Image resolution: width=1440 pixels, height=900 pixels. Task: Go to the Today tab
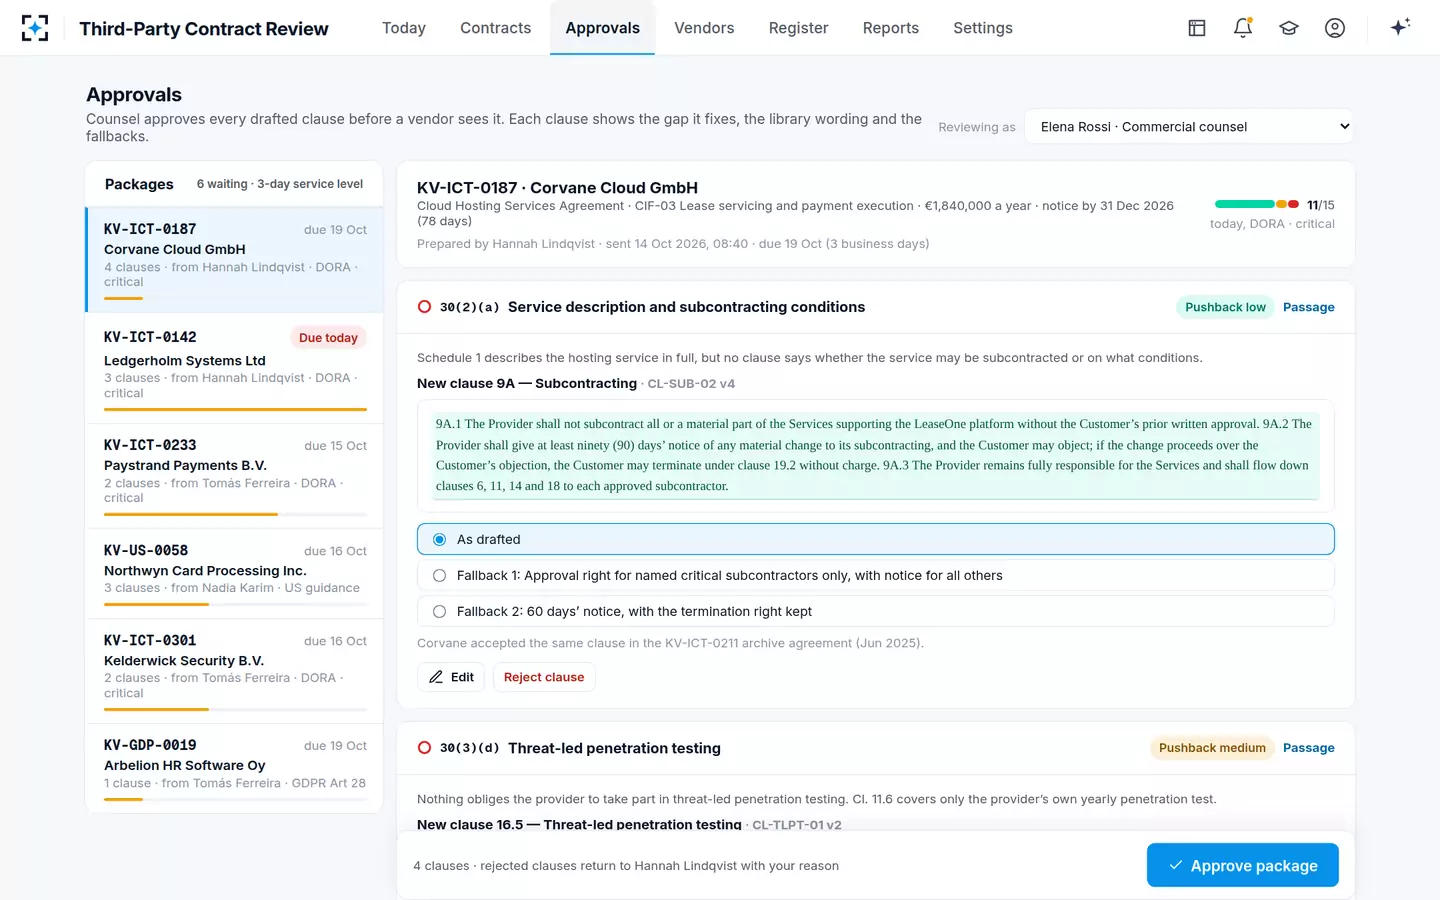[404, 28]
